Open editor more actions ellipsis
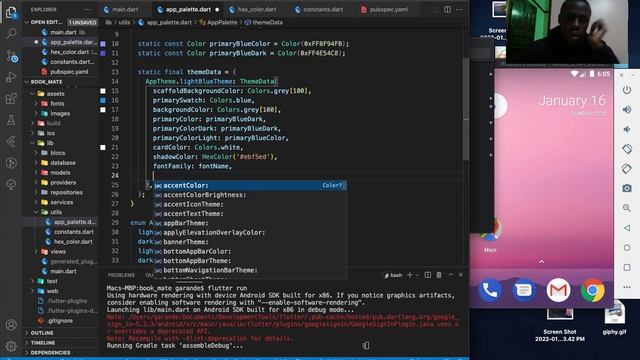640x360 pixels. point(459,9)
